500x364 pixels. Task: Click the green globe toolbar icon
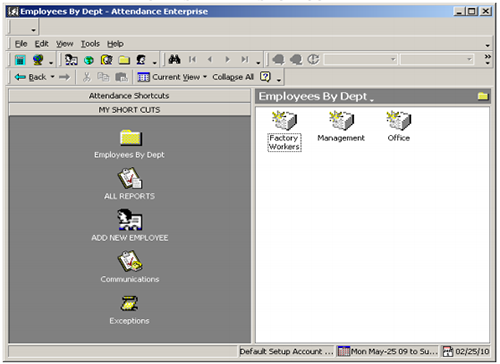click(x=89, y=60)
